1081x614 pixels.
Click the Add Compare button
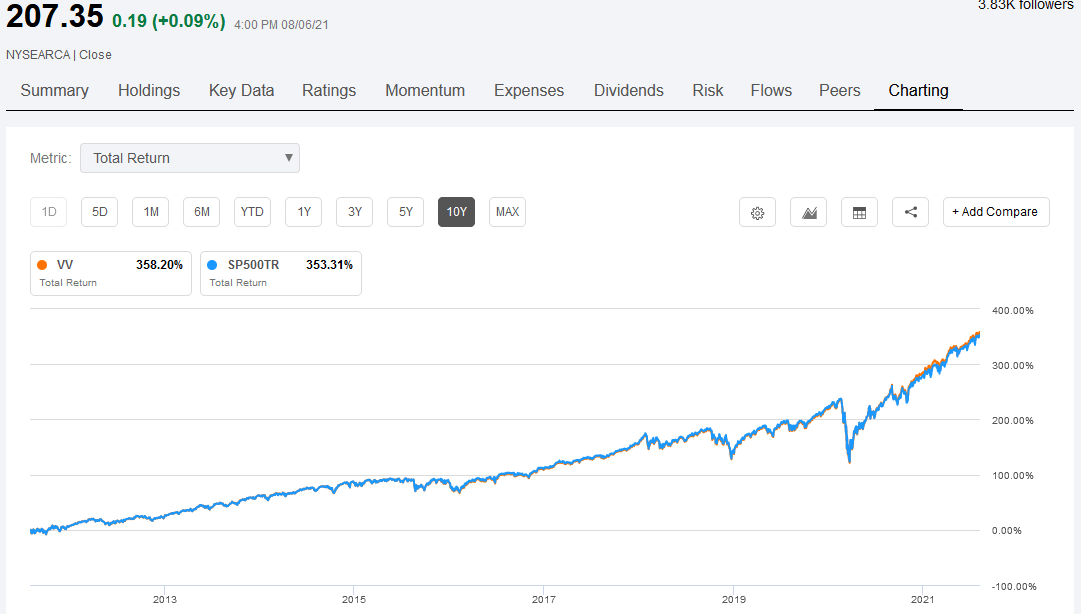tap(996, 212)
